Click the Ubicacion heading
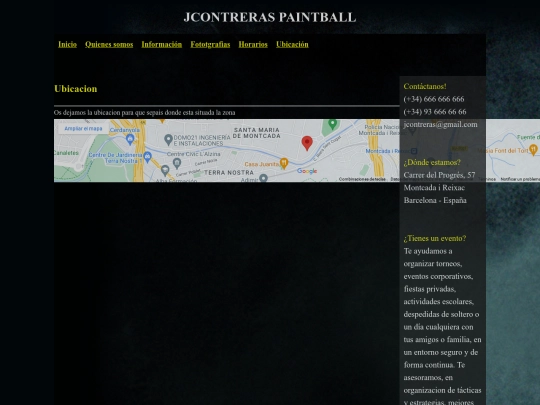Viewport: 540px width, 405px height. coord(76,89)
